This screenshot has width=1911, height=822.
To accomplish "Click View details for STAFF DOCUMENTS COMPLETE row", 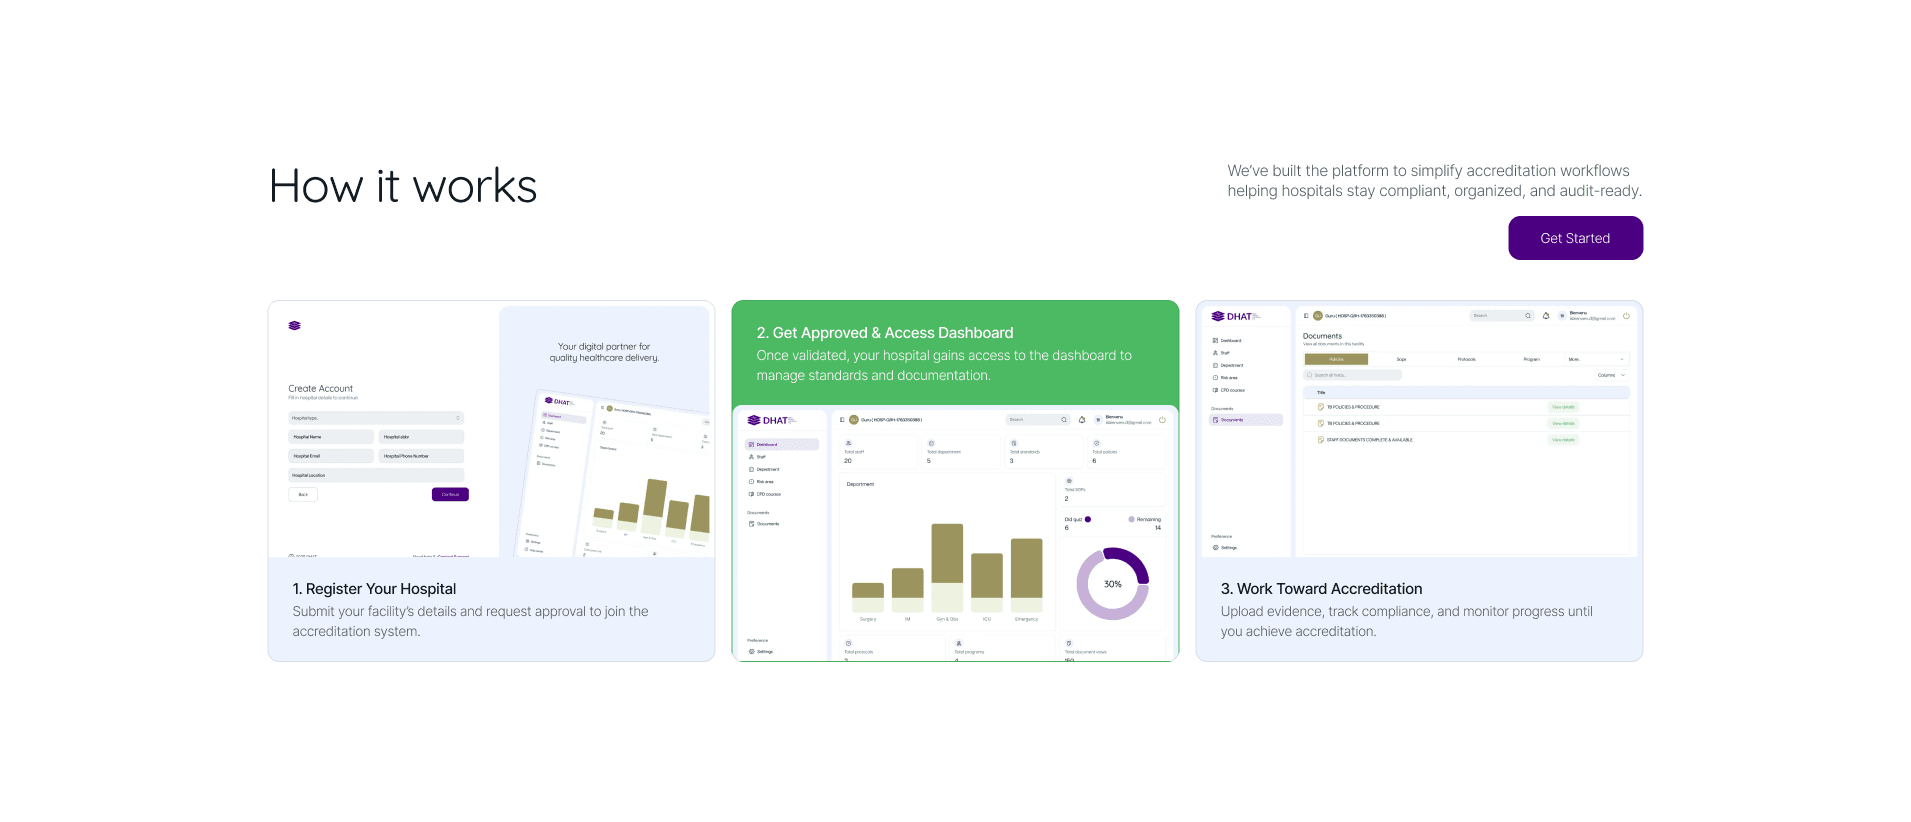I will (1563, 440).
